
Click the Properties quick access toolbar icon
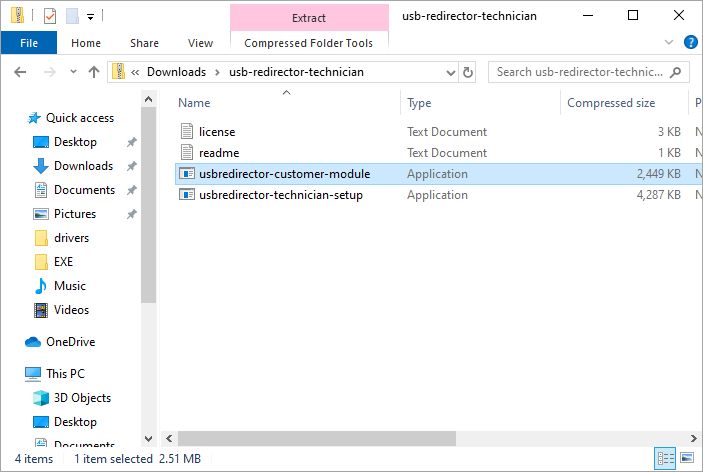pyautogui.click(x=50, y=16)
